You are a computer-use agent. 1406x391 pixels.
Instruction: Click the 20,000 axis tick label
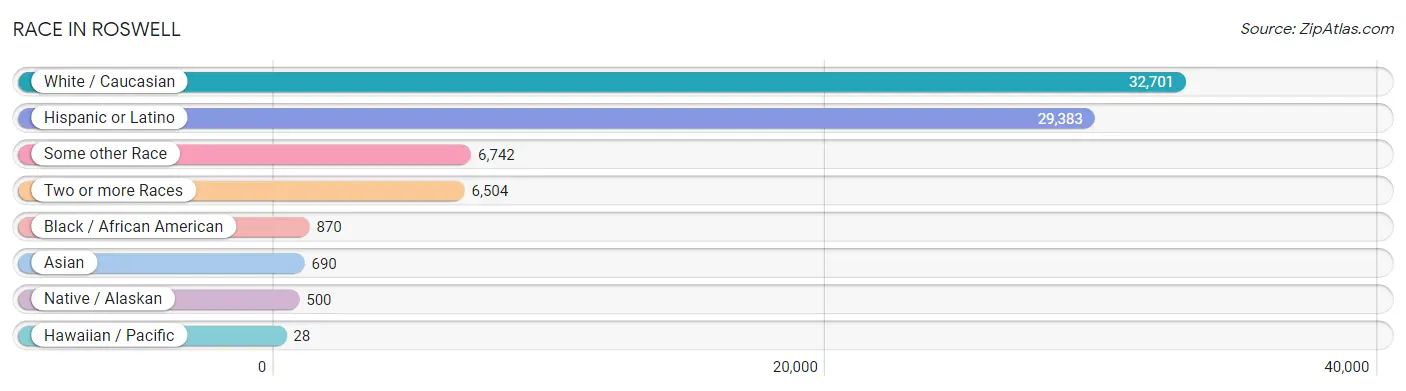coord(794,367)
